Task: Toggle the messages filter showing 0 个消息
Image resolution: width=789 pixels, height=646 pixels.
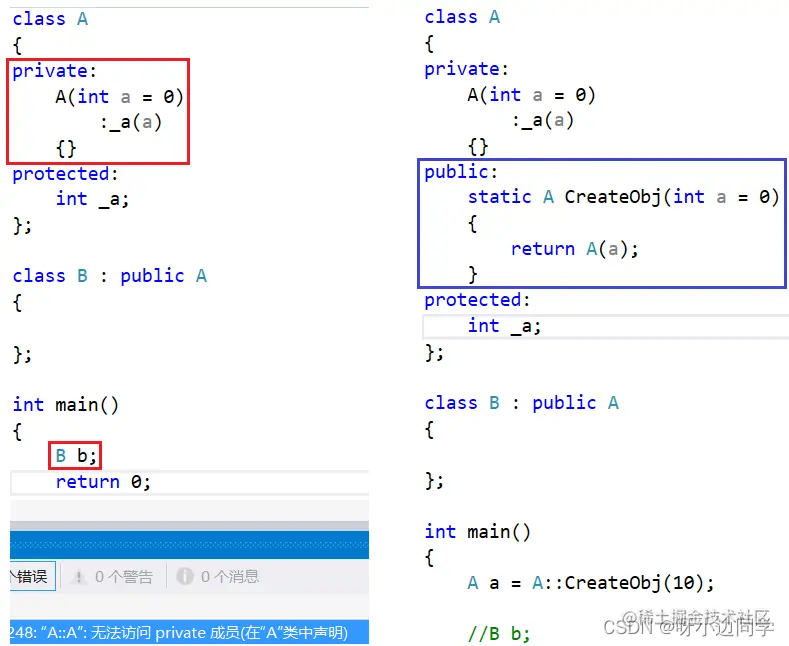Action: pos(218,577)
